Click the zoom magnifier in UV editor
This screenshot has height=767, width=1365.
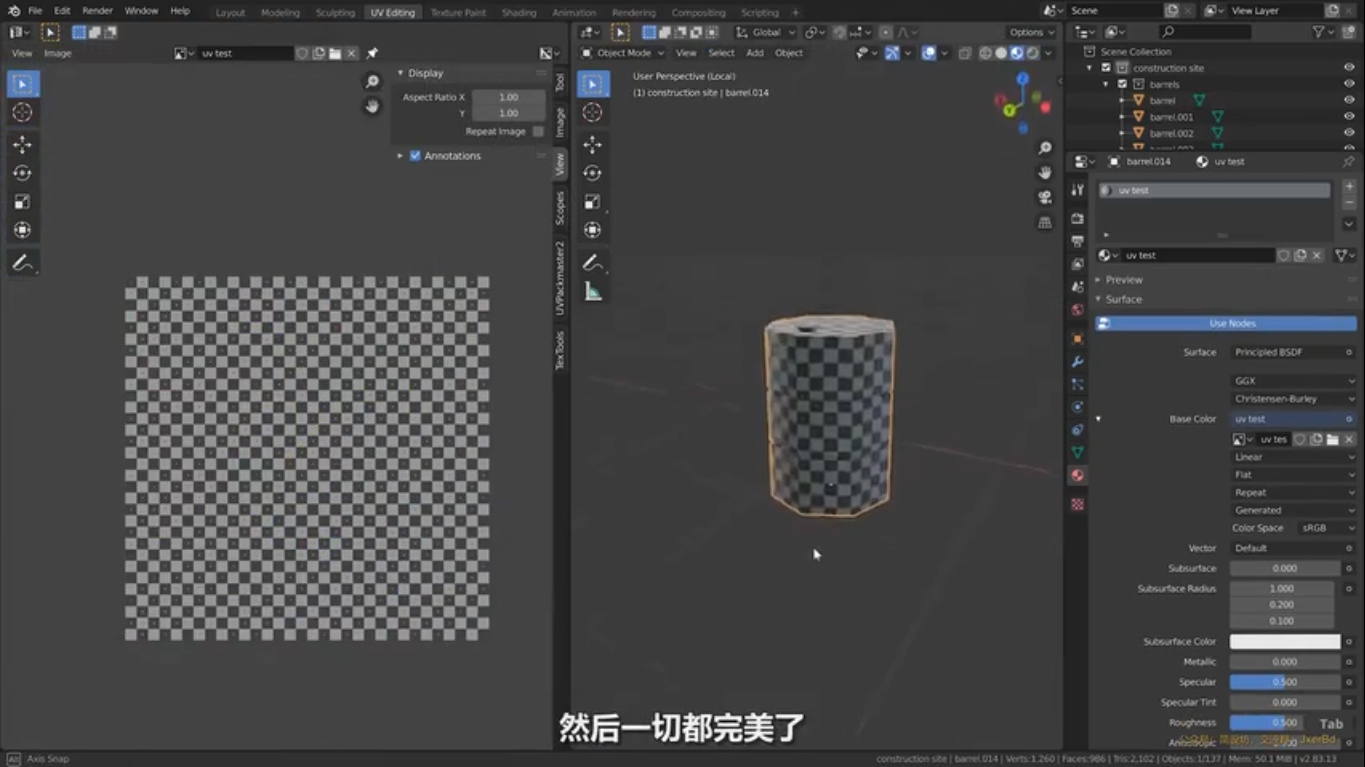372,82
